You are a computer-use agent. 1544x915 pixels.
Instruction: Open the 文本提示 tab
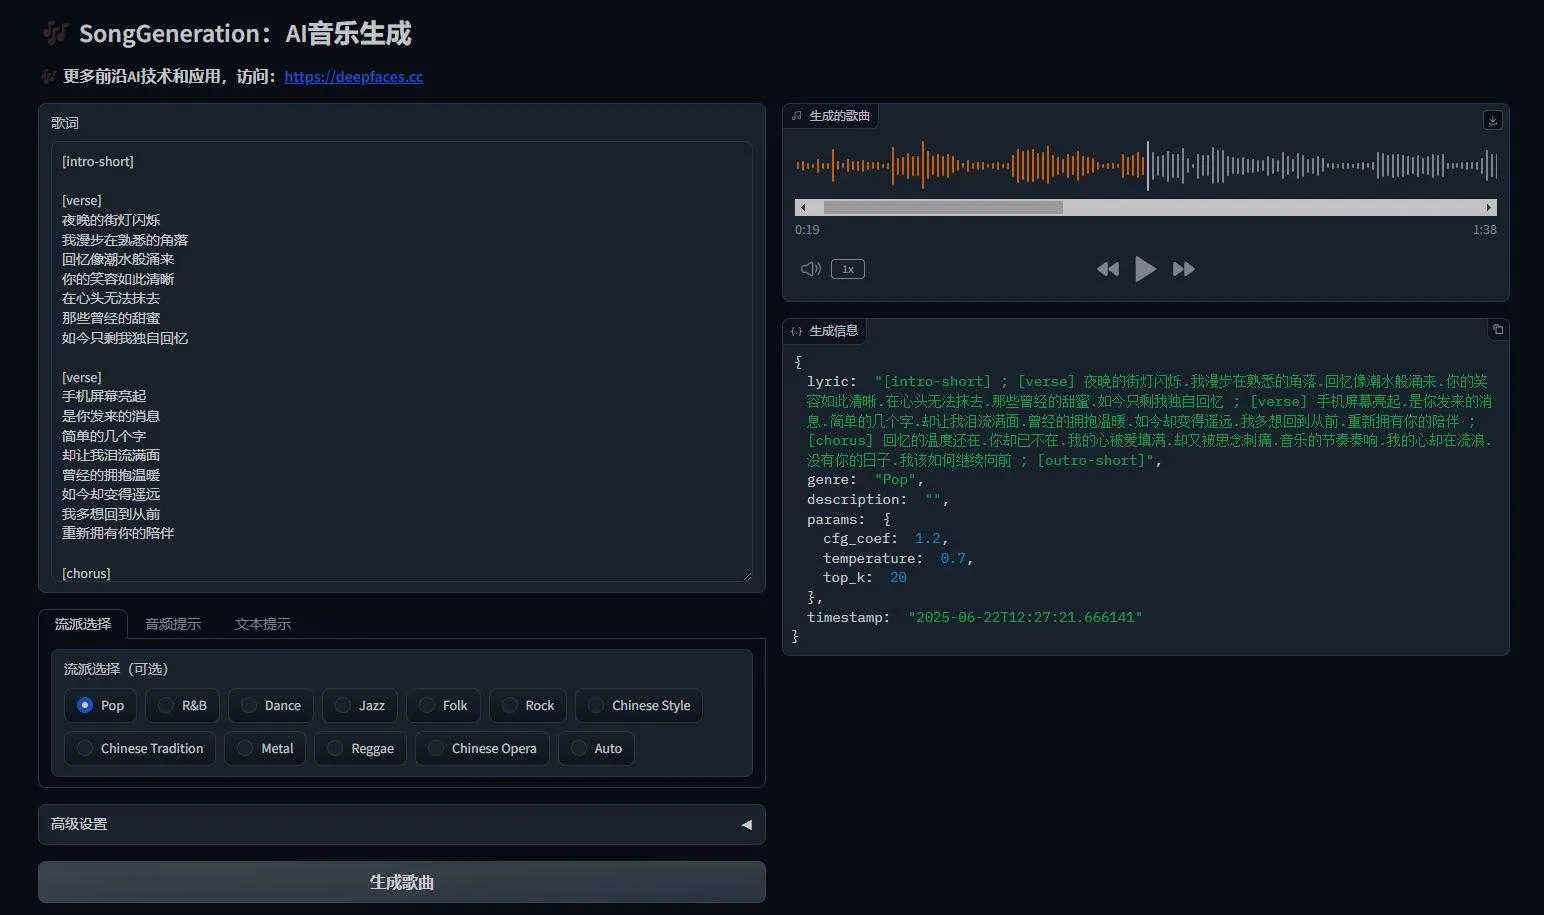click(262, 624)
